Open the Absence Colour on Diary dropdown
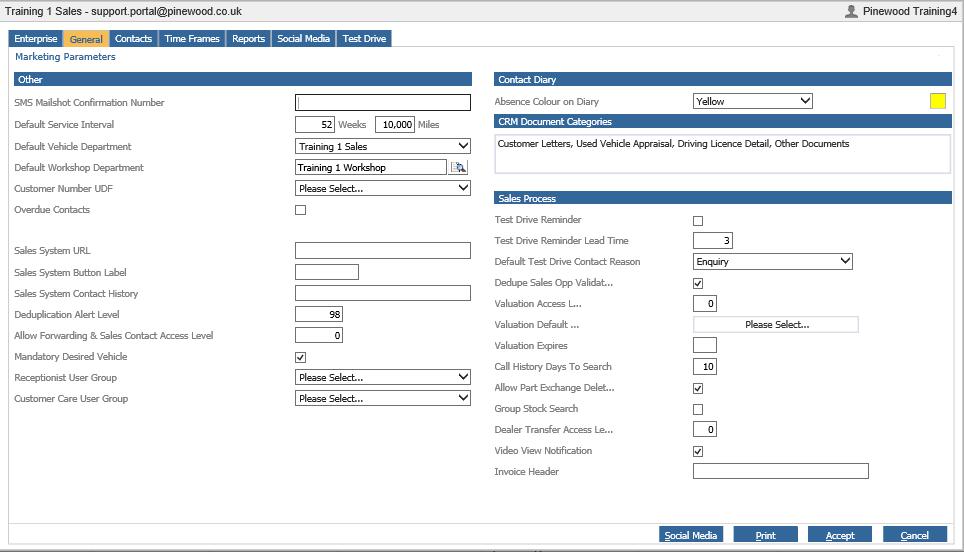Screen dimensions: 964x552 (x=753, y=101)
